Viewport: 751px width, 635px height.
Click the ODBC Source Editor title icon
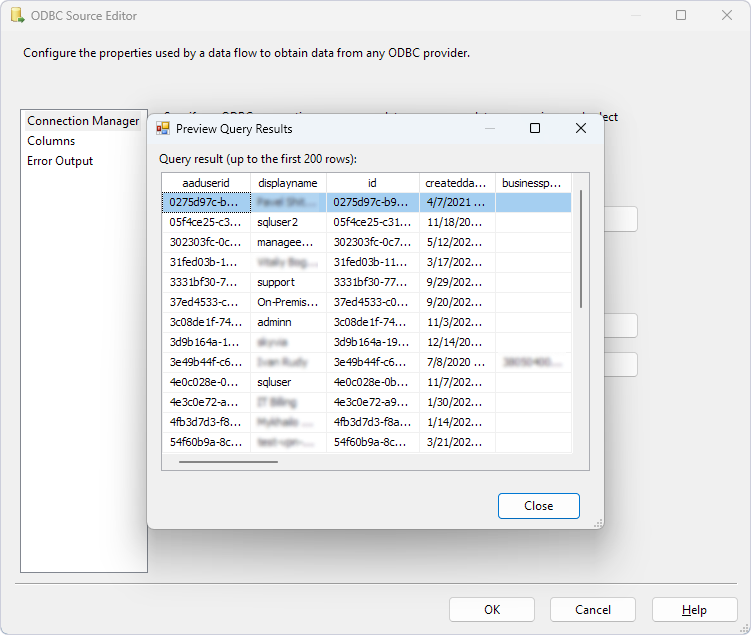[17, 16]
